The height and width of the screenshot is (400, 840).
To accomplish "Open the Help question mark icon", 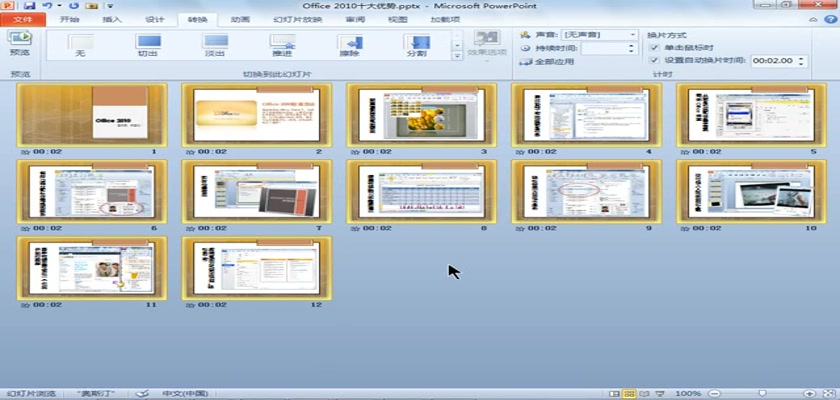I will coord(829,19).
